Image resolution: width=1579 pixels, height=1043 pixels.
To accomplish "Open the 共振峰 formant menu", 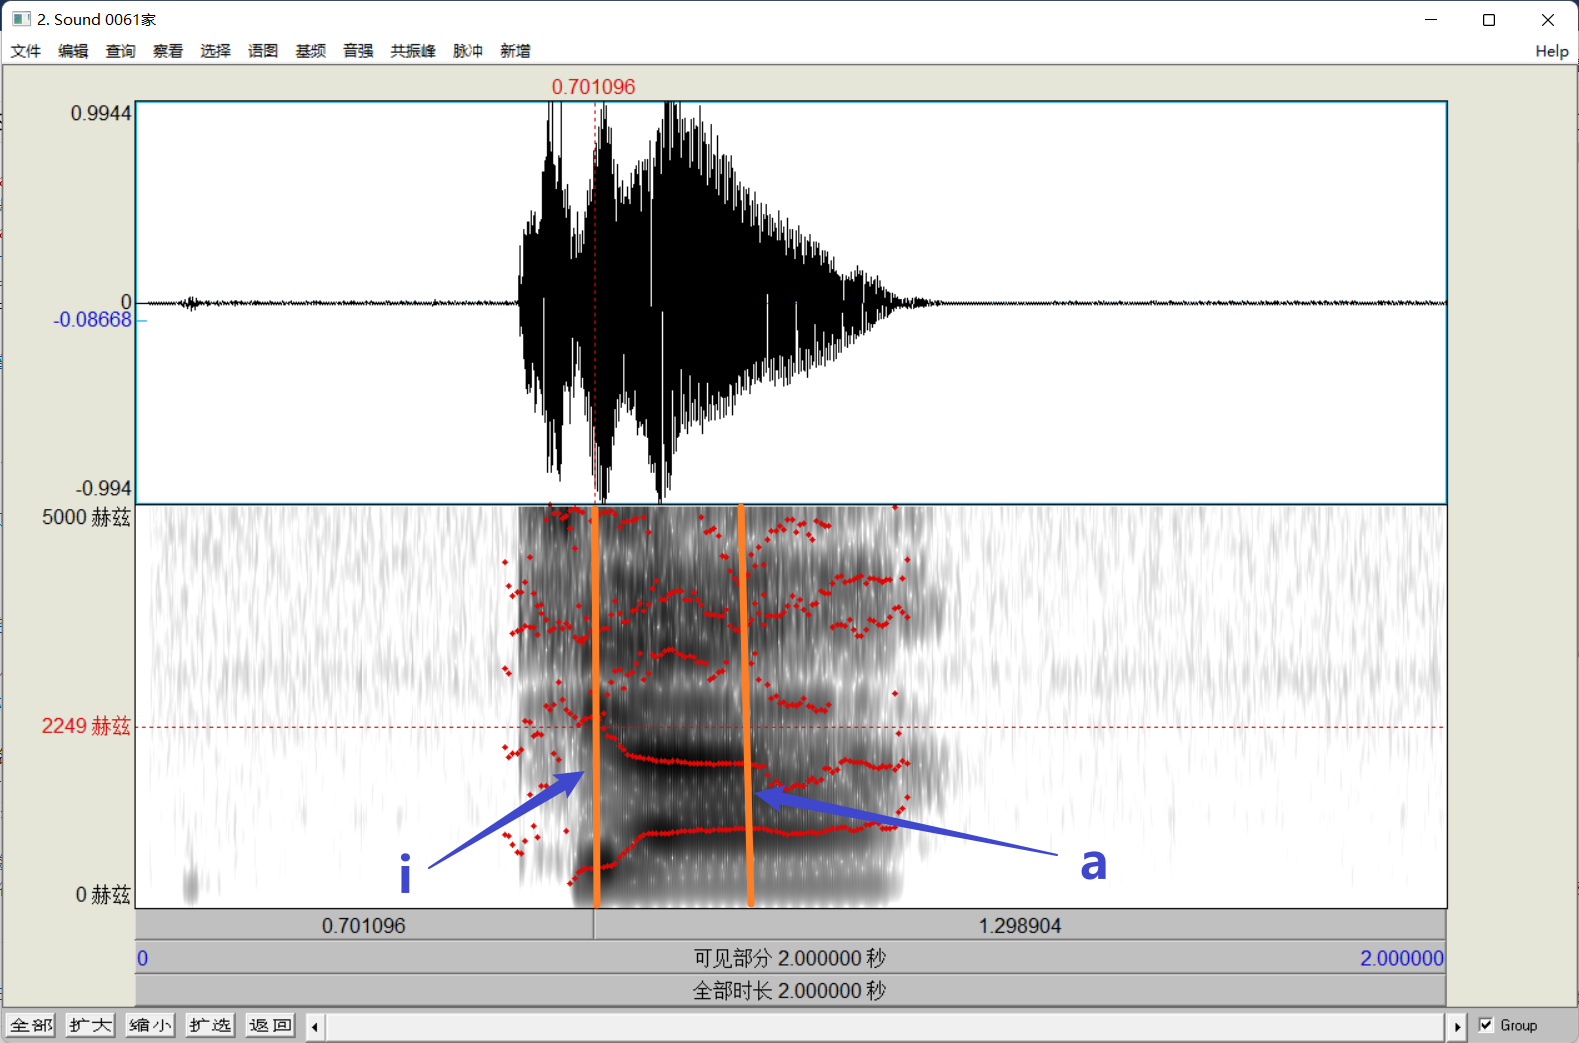I will coord(413,51).
